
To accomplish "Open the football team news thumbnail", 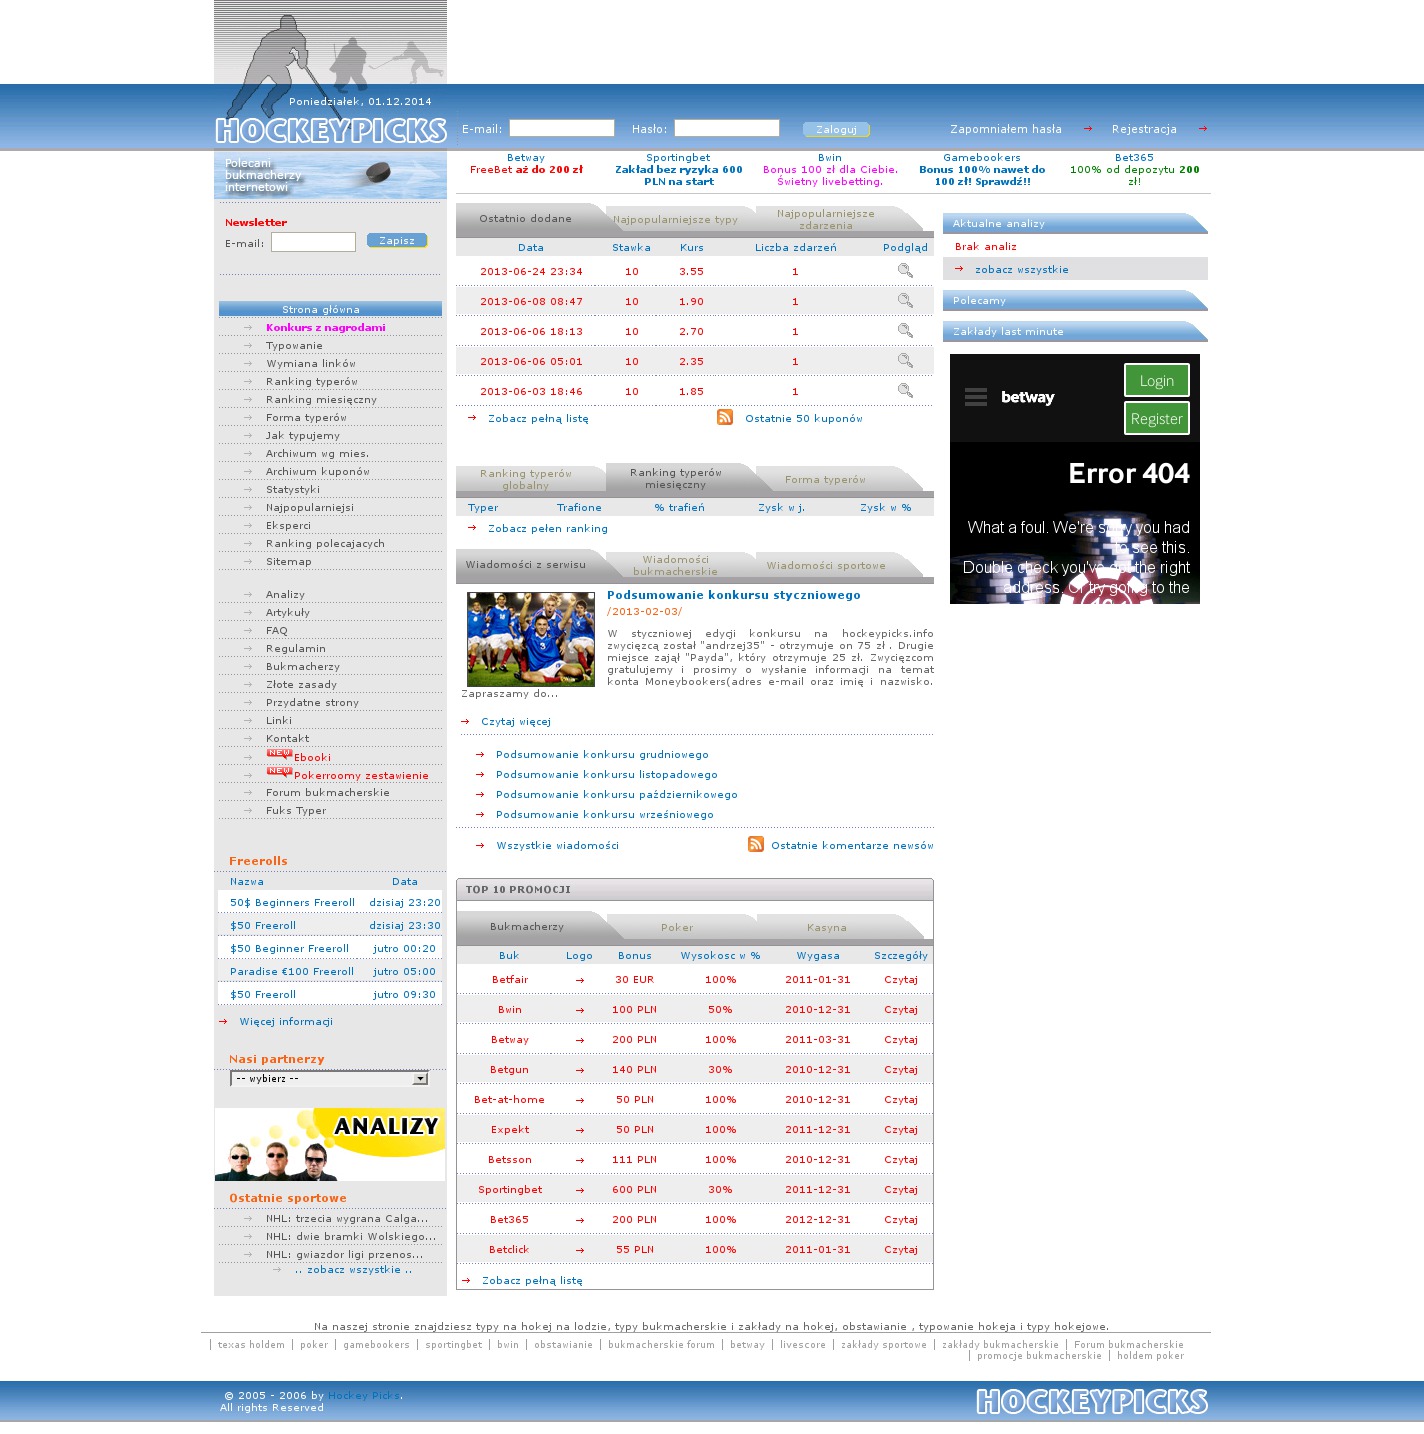I will 531,639.
